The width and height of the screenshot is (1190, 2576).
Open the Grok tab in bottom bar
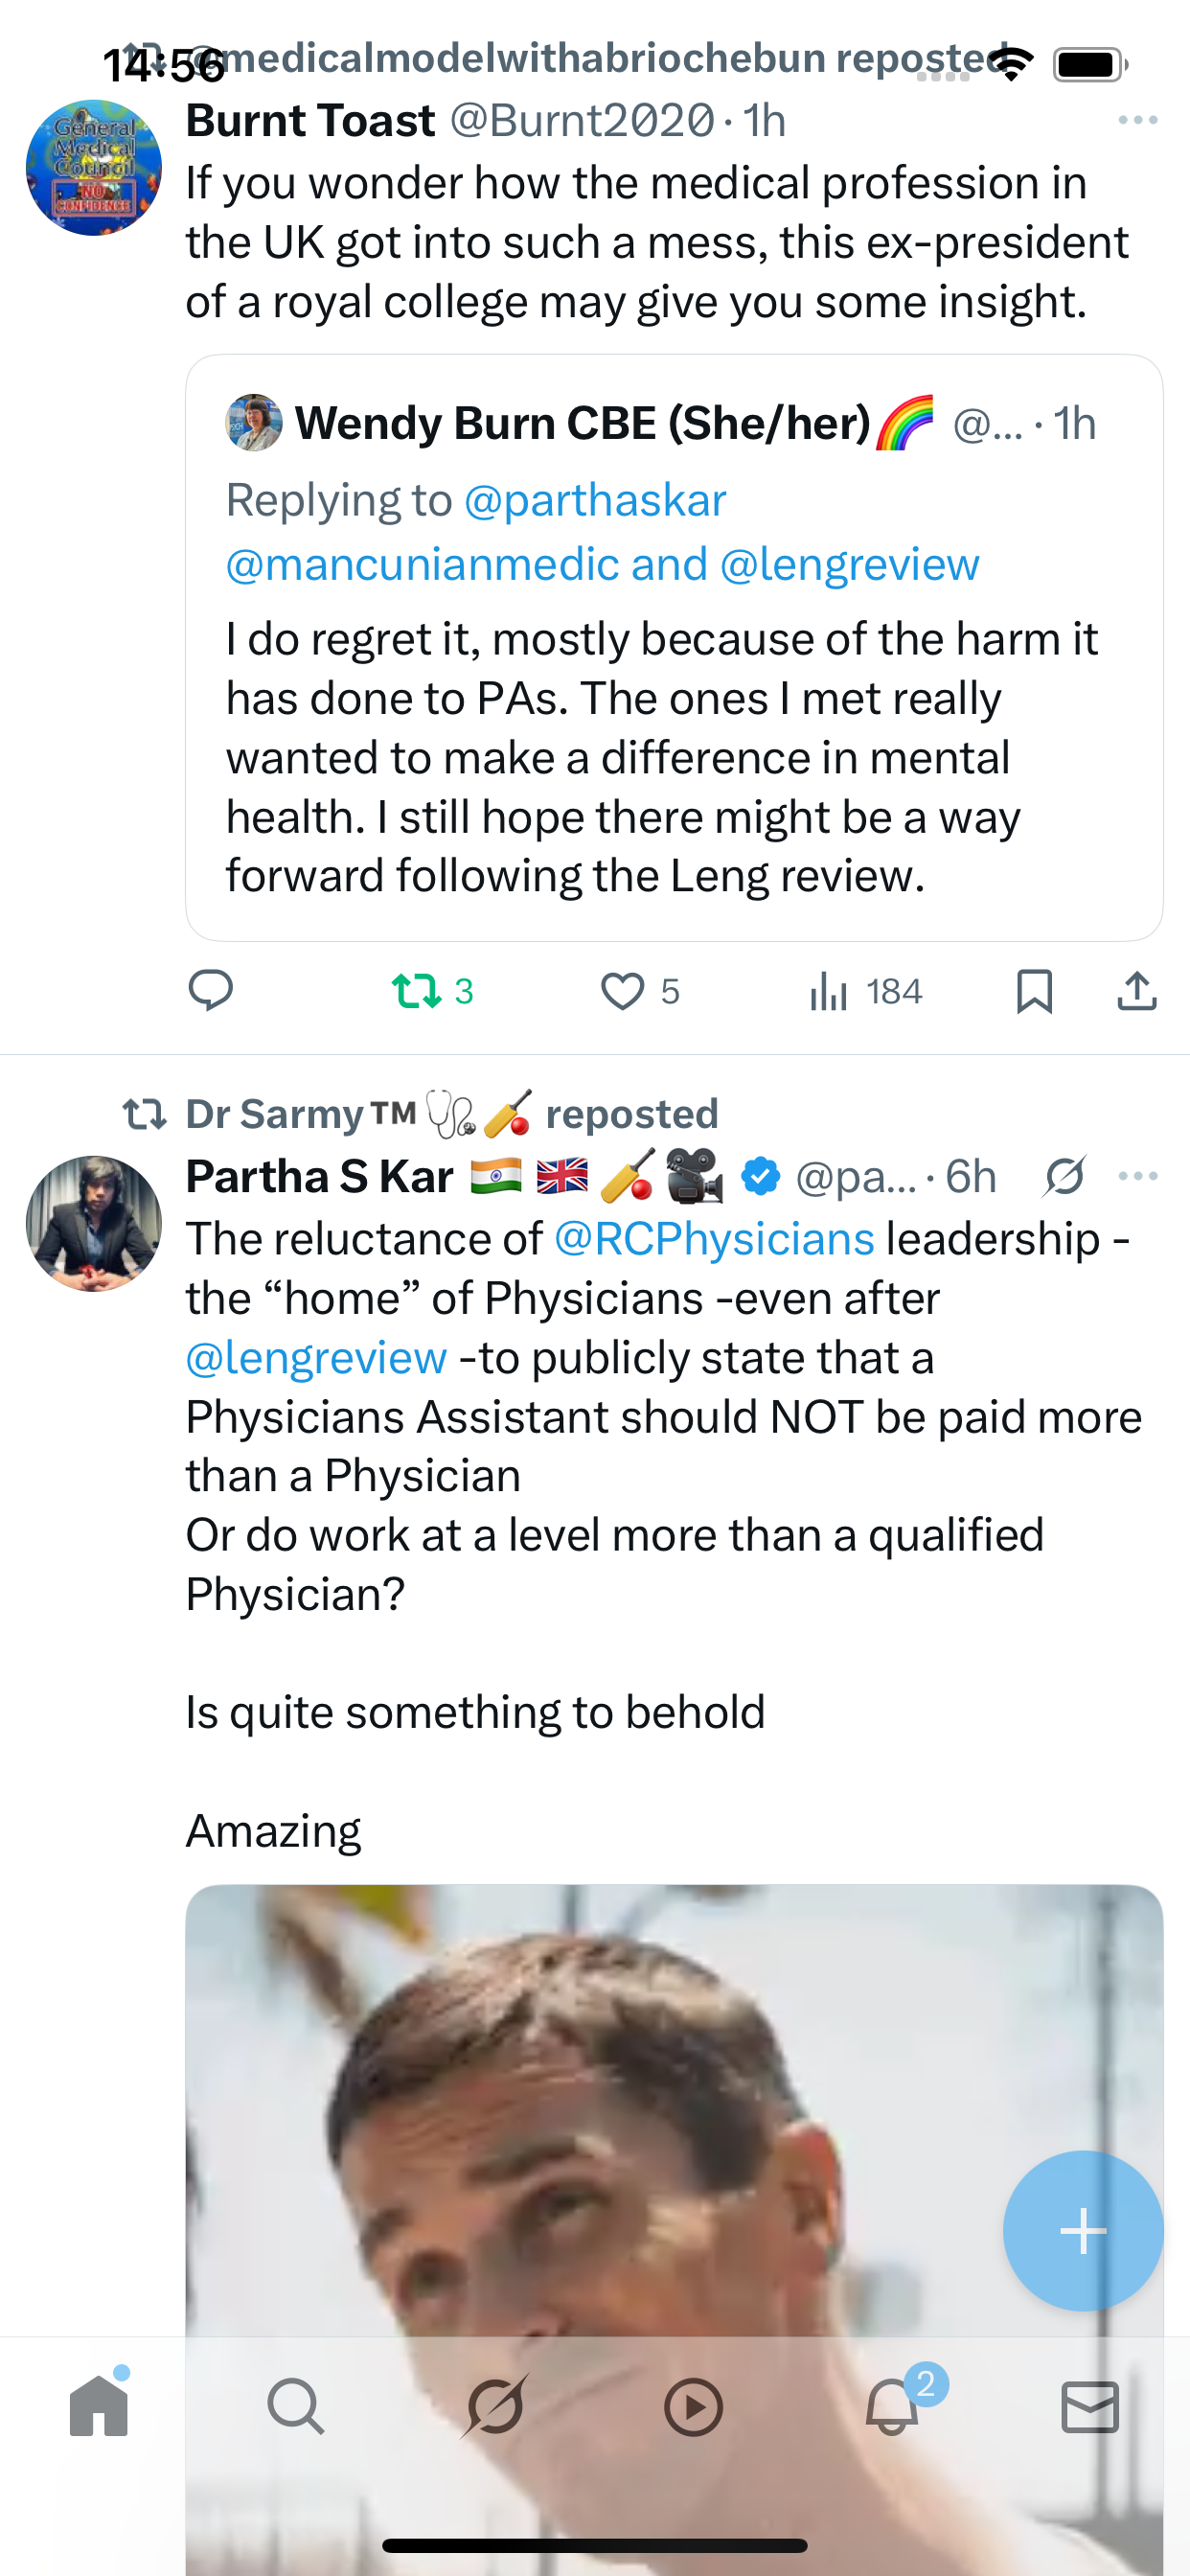click(x=495, y=2406)
